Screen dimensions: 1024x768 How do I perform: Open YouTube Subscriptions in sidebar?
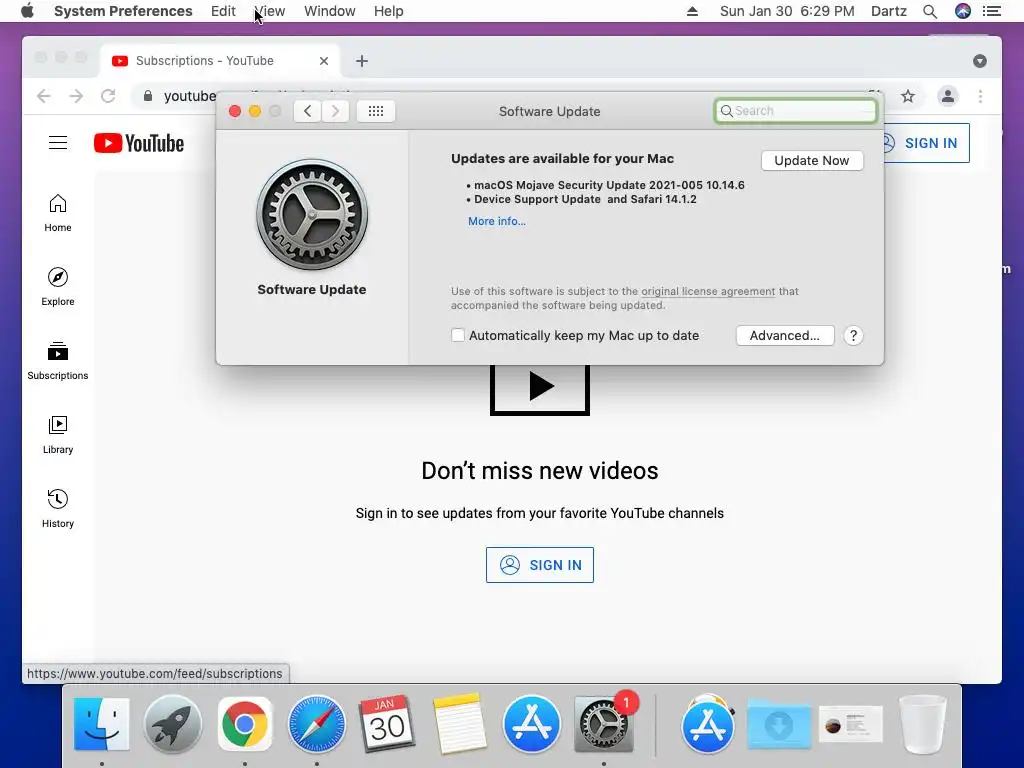[x=58, y=360]
